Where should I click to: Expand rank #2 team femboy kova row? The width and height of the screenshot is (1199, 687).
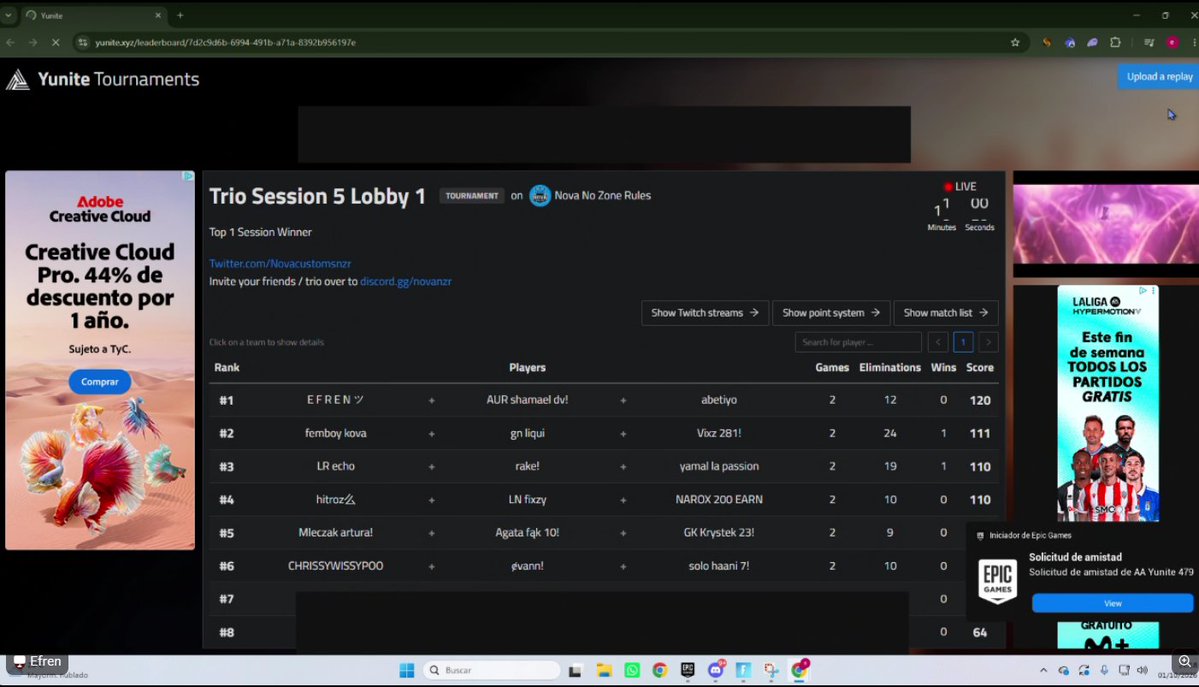point(604,433)
